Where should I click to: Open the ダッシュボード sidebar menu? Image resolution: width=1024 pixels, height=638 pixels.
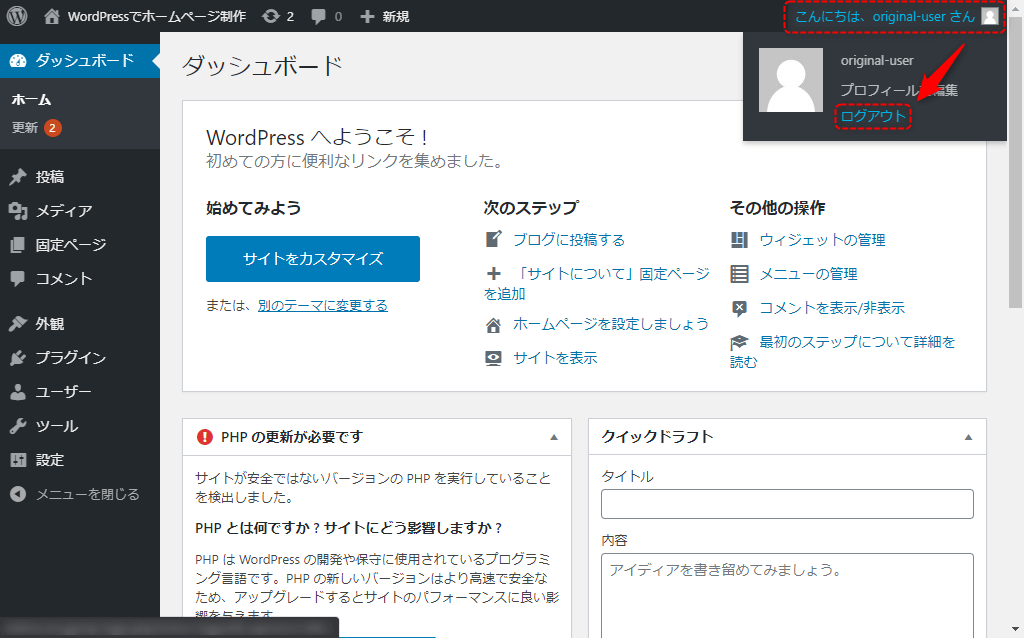pyautogui.click(x=80, y=61)
